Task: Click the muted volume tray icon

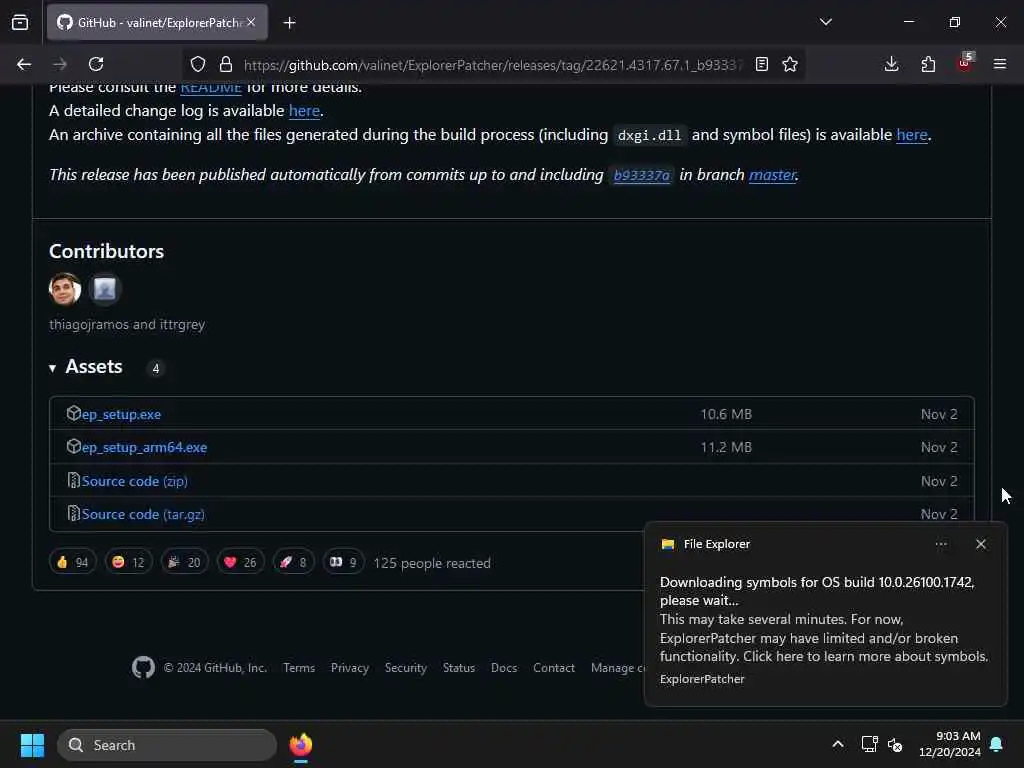Action: (x=895, y=744)
